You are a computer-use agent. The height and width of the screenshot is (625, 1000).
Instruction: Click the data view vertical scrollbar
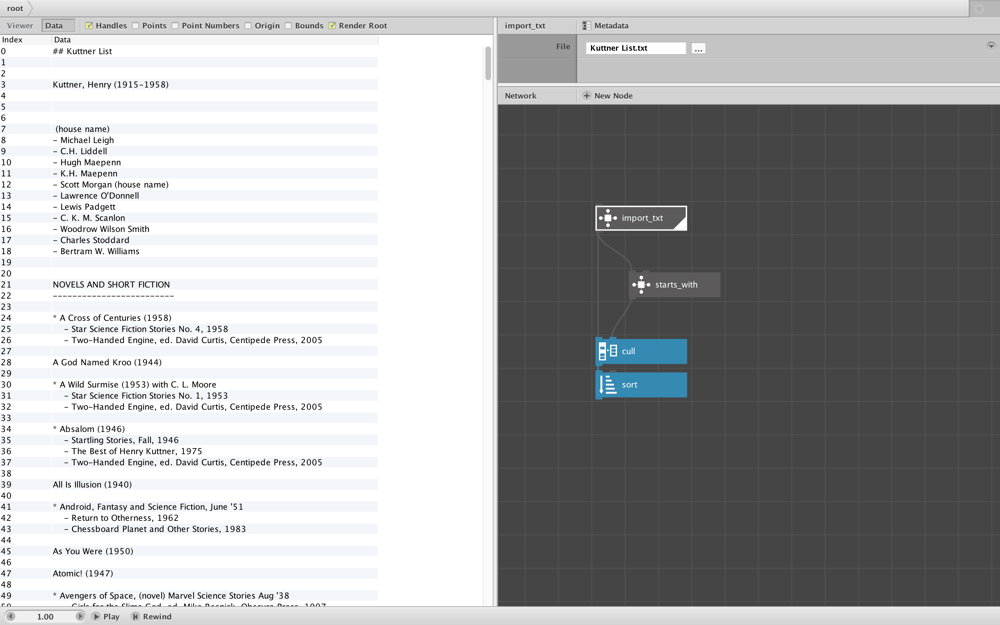coord(488,63)
